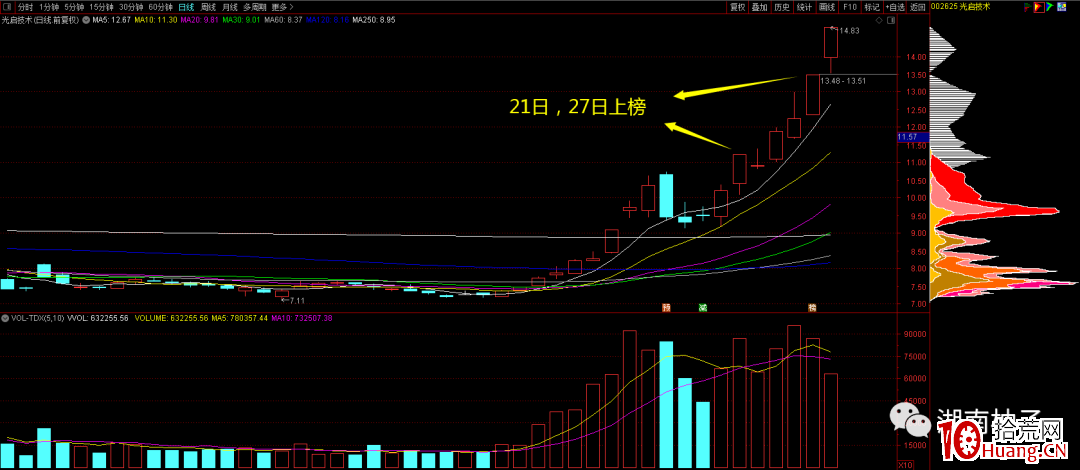Toggle the side panel icon near price axis
The width and height of the screenshot is (1080, 470).
point(891,22)
